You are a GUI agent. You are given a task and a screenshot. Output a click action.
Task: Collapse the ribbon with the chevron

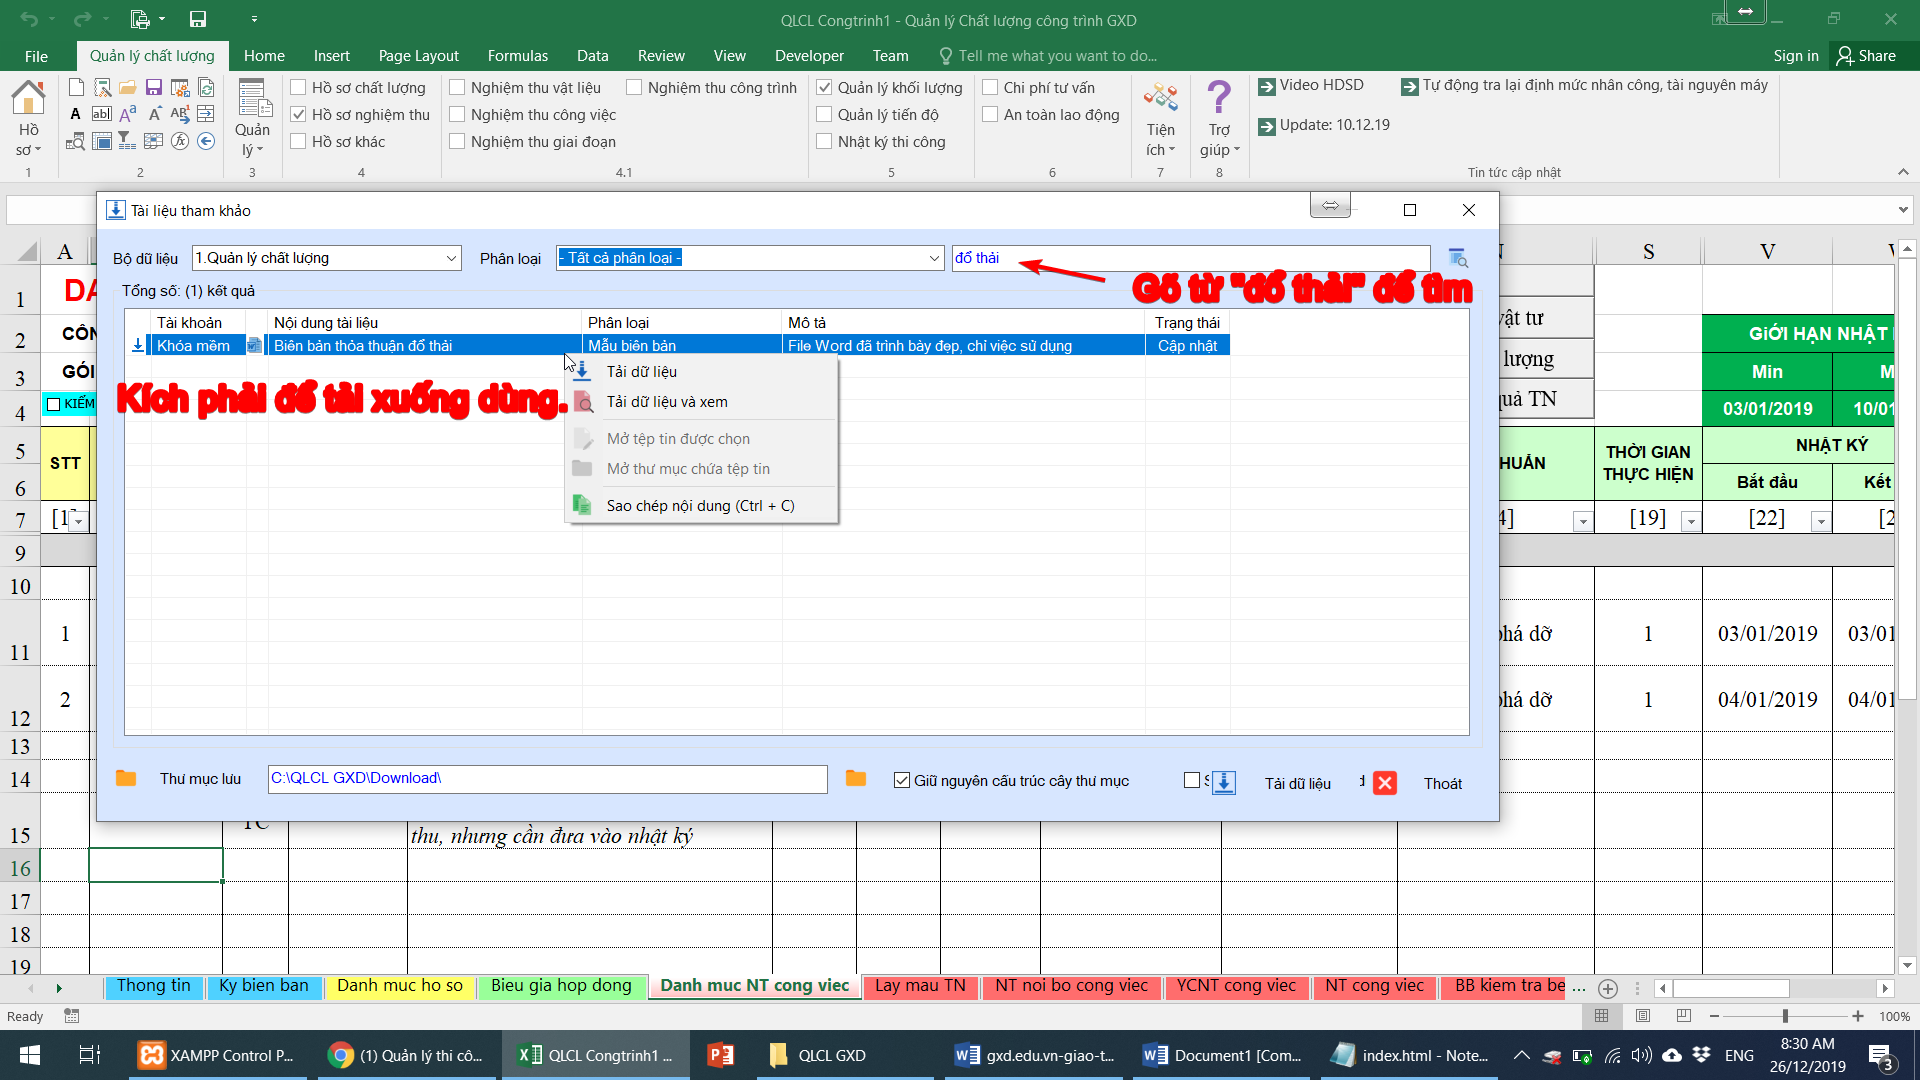(1903, 172)
